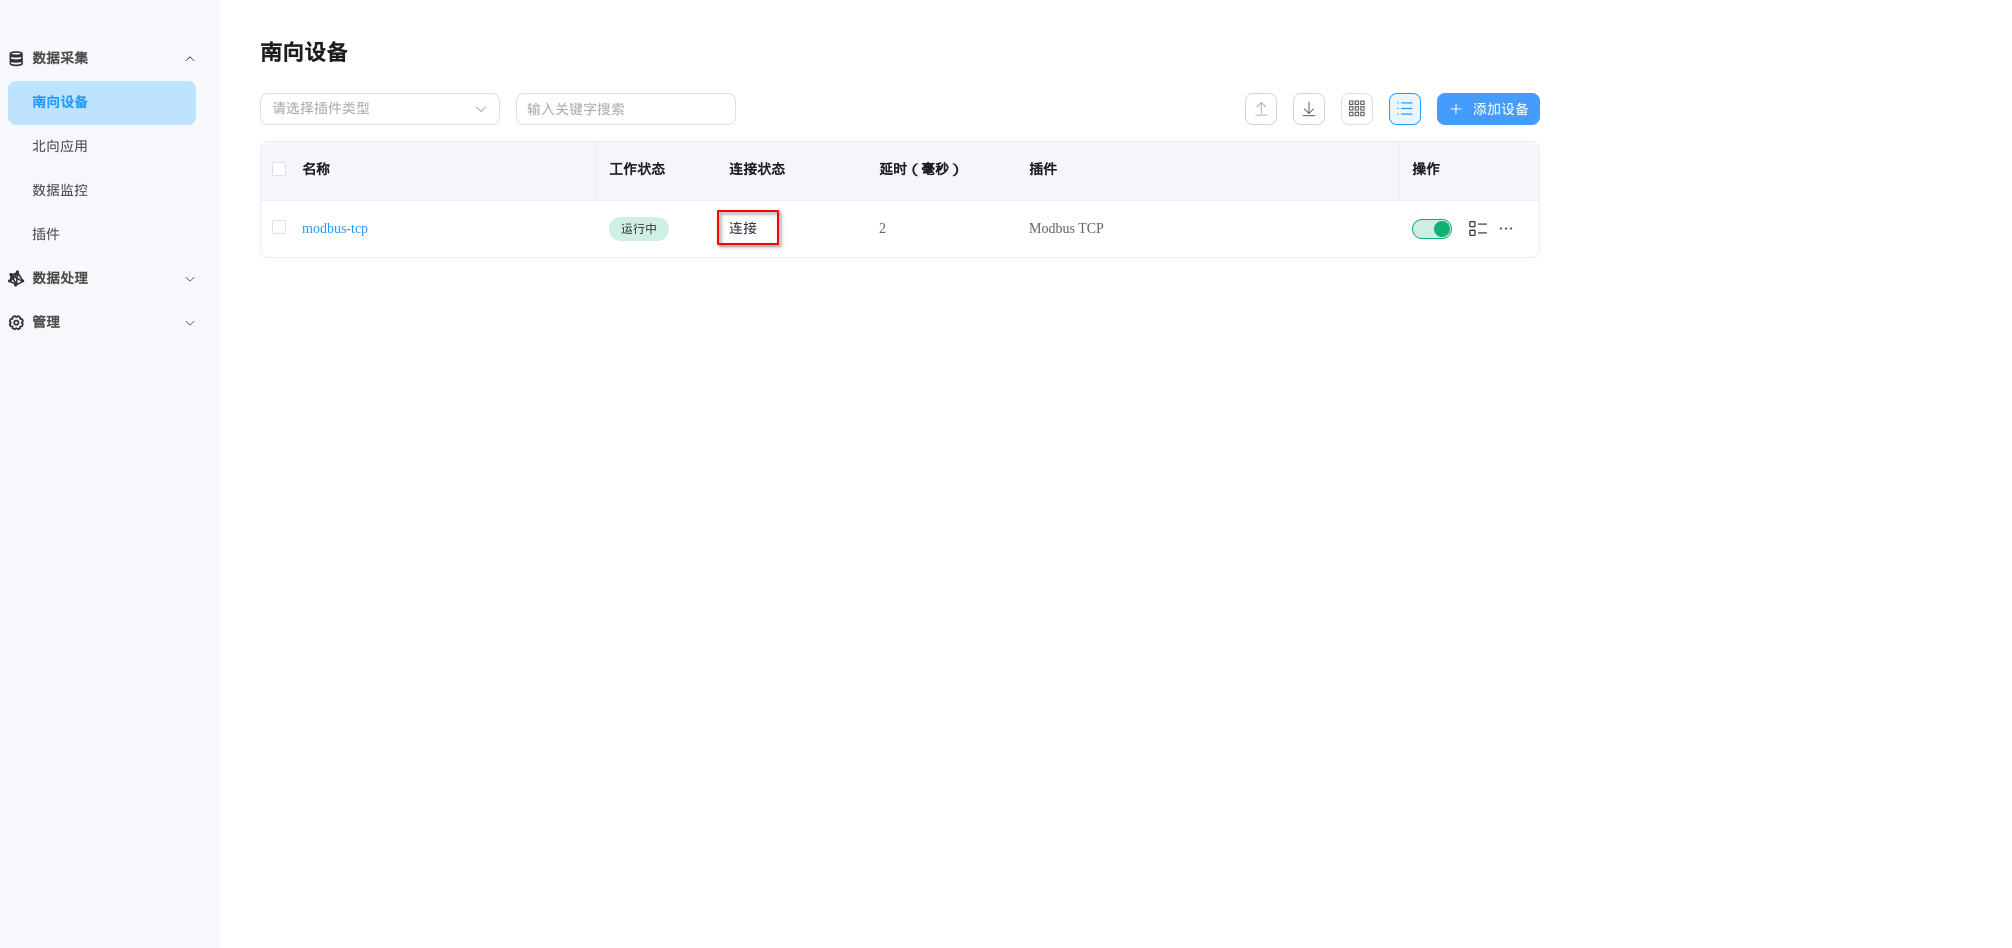Click the import devices upload icon

point(1260,109)
